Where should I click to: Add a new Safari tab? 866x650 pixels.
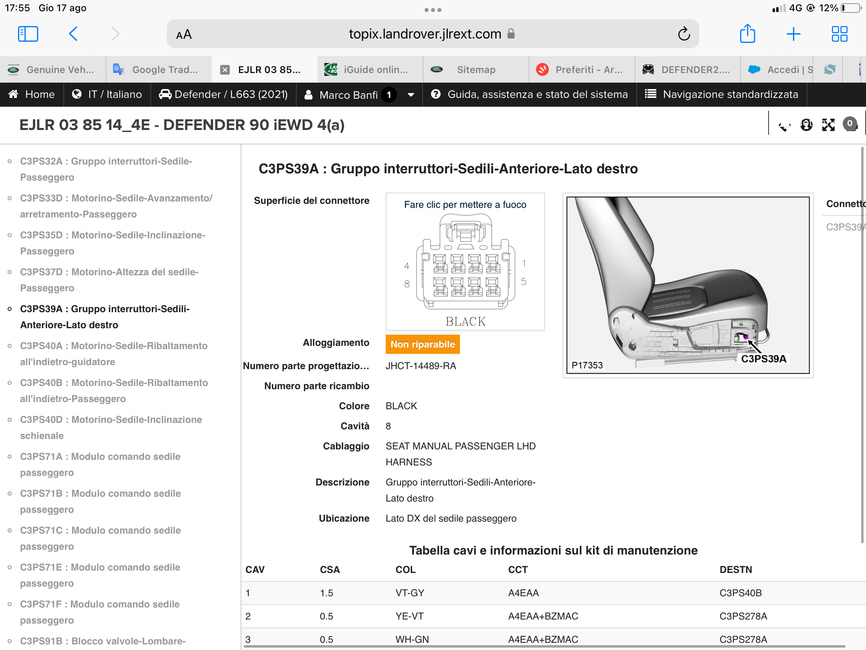coord(793,34)
